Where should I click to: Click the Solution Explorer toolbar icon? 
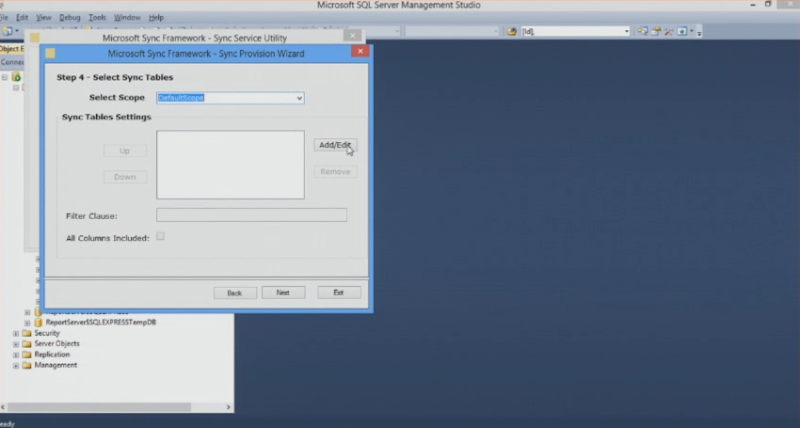(642, 32)
